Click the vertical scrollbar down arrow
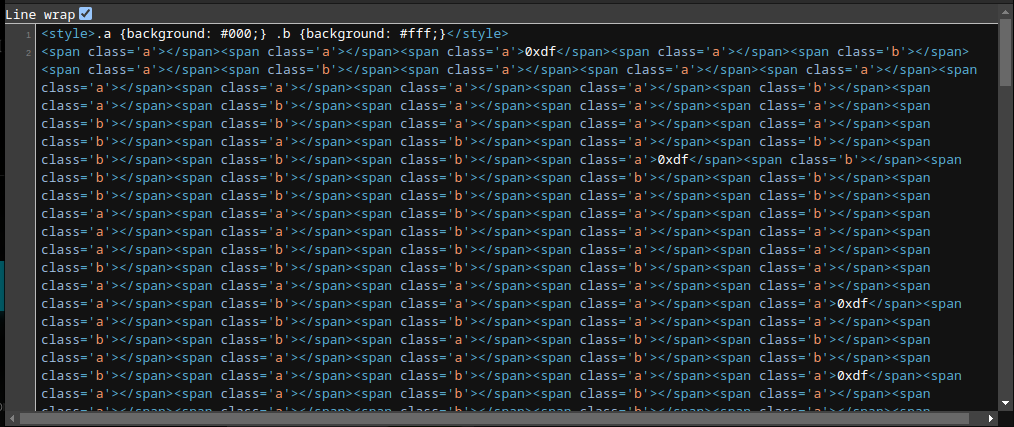 click(x=1005, y=403)
